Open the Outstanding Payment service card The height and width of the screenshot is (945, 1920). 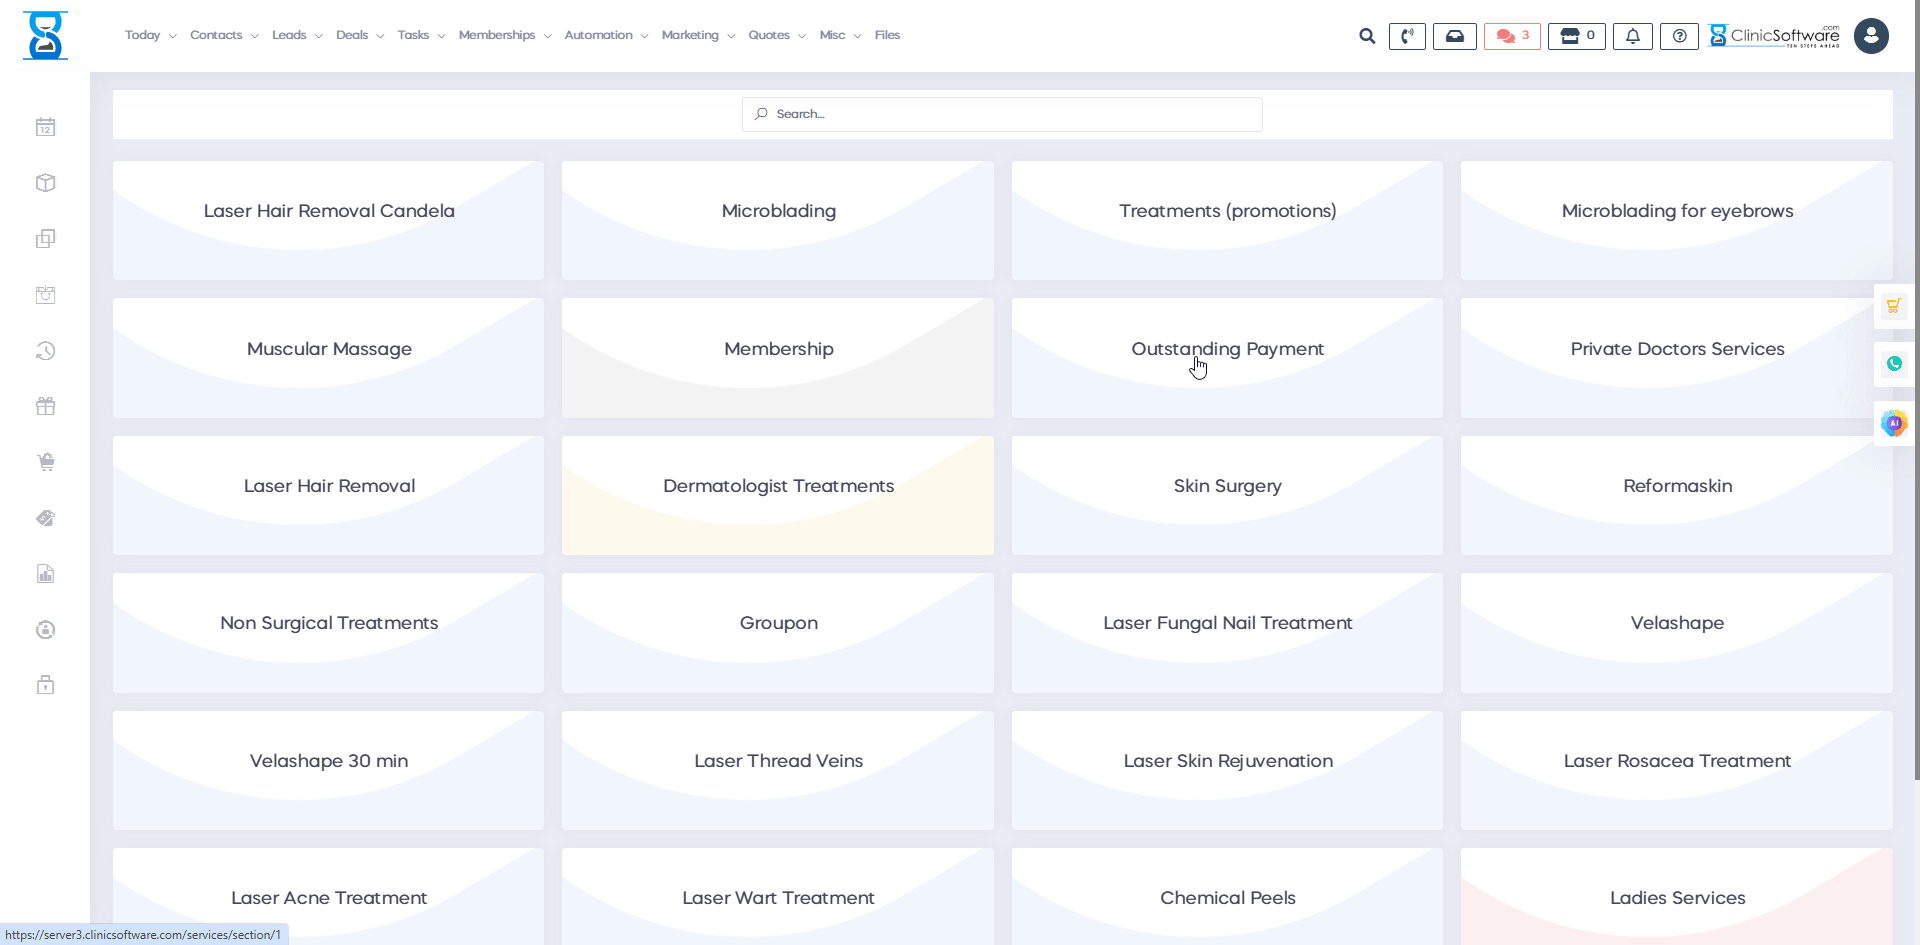click(1227, 349)
